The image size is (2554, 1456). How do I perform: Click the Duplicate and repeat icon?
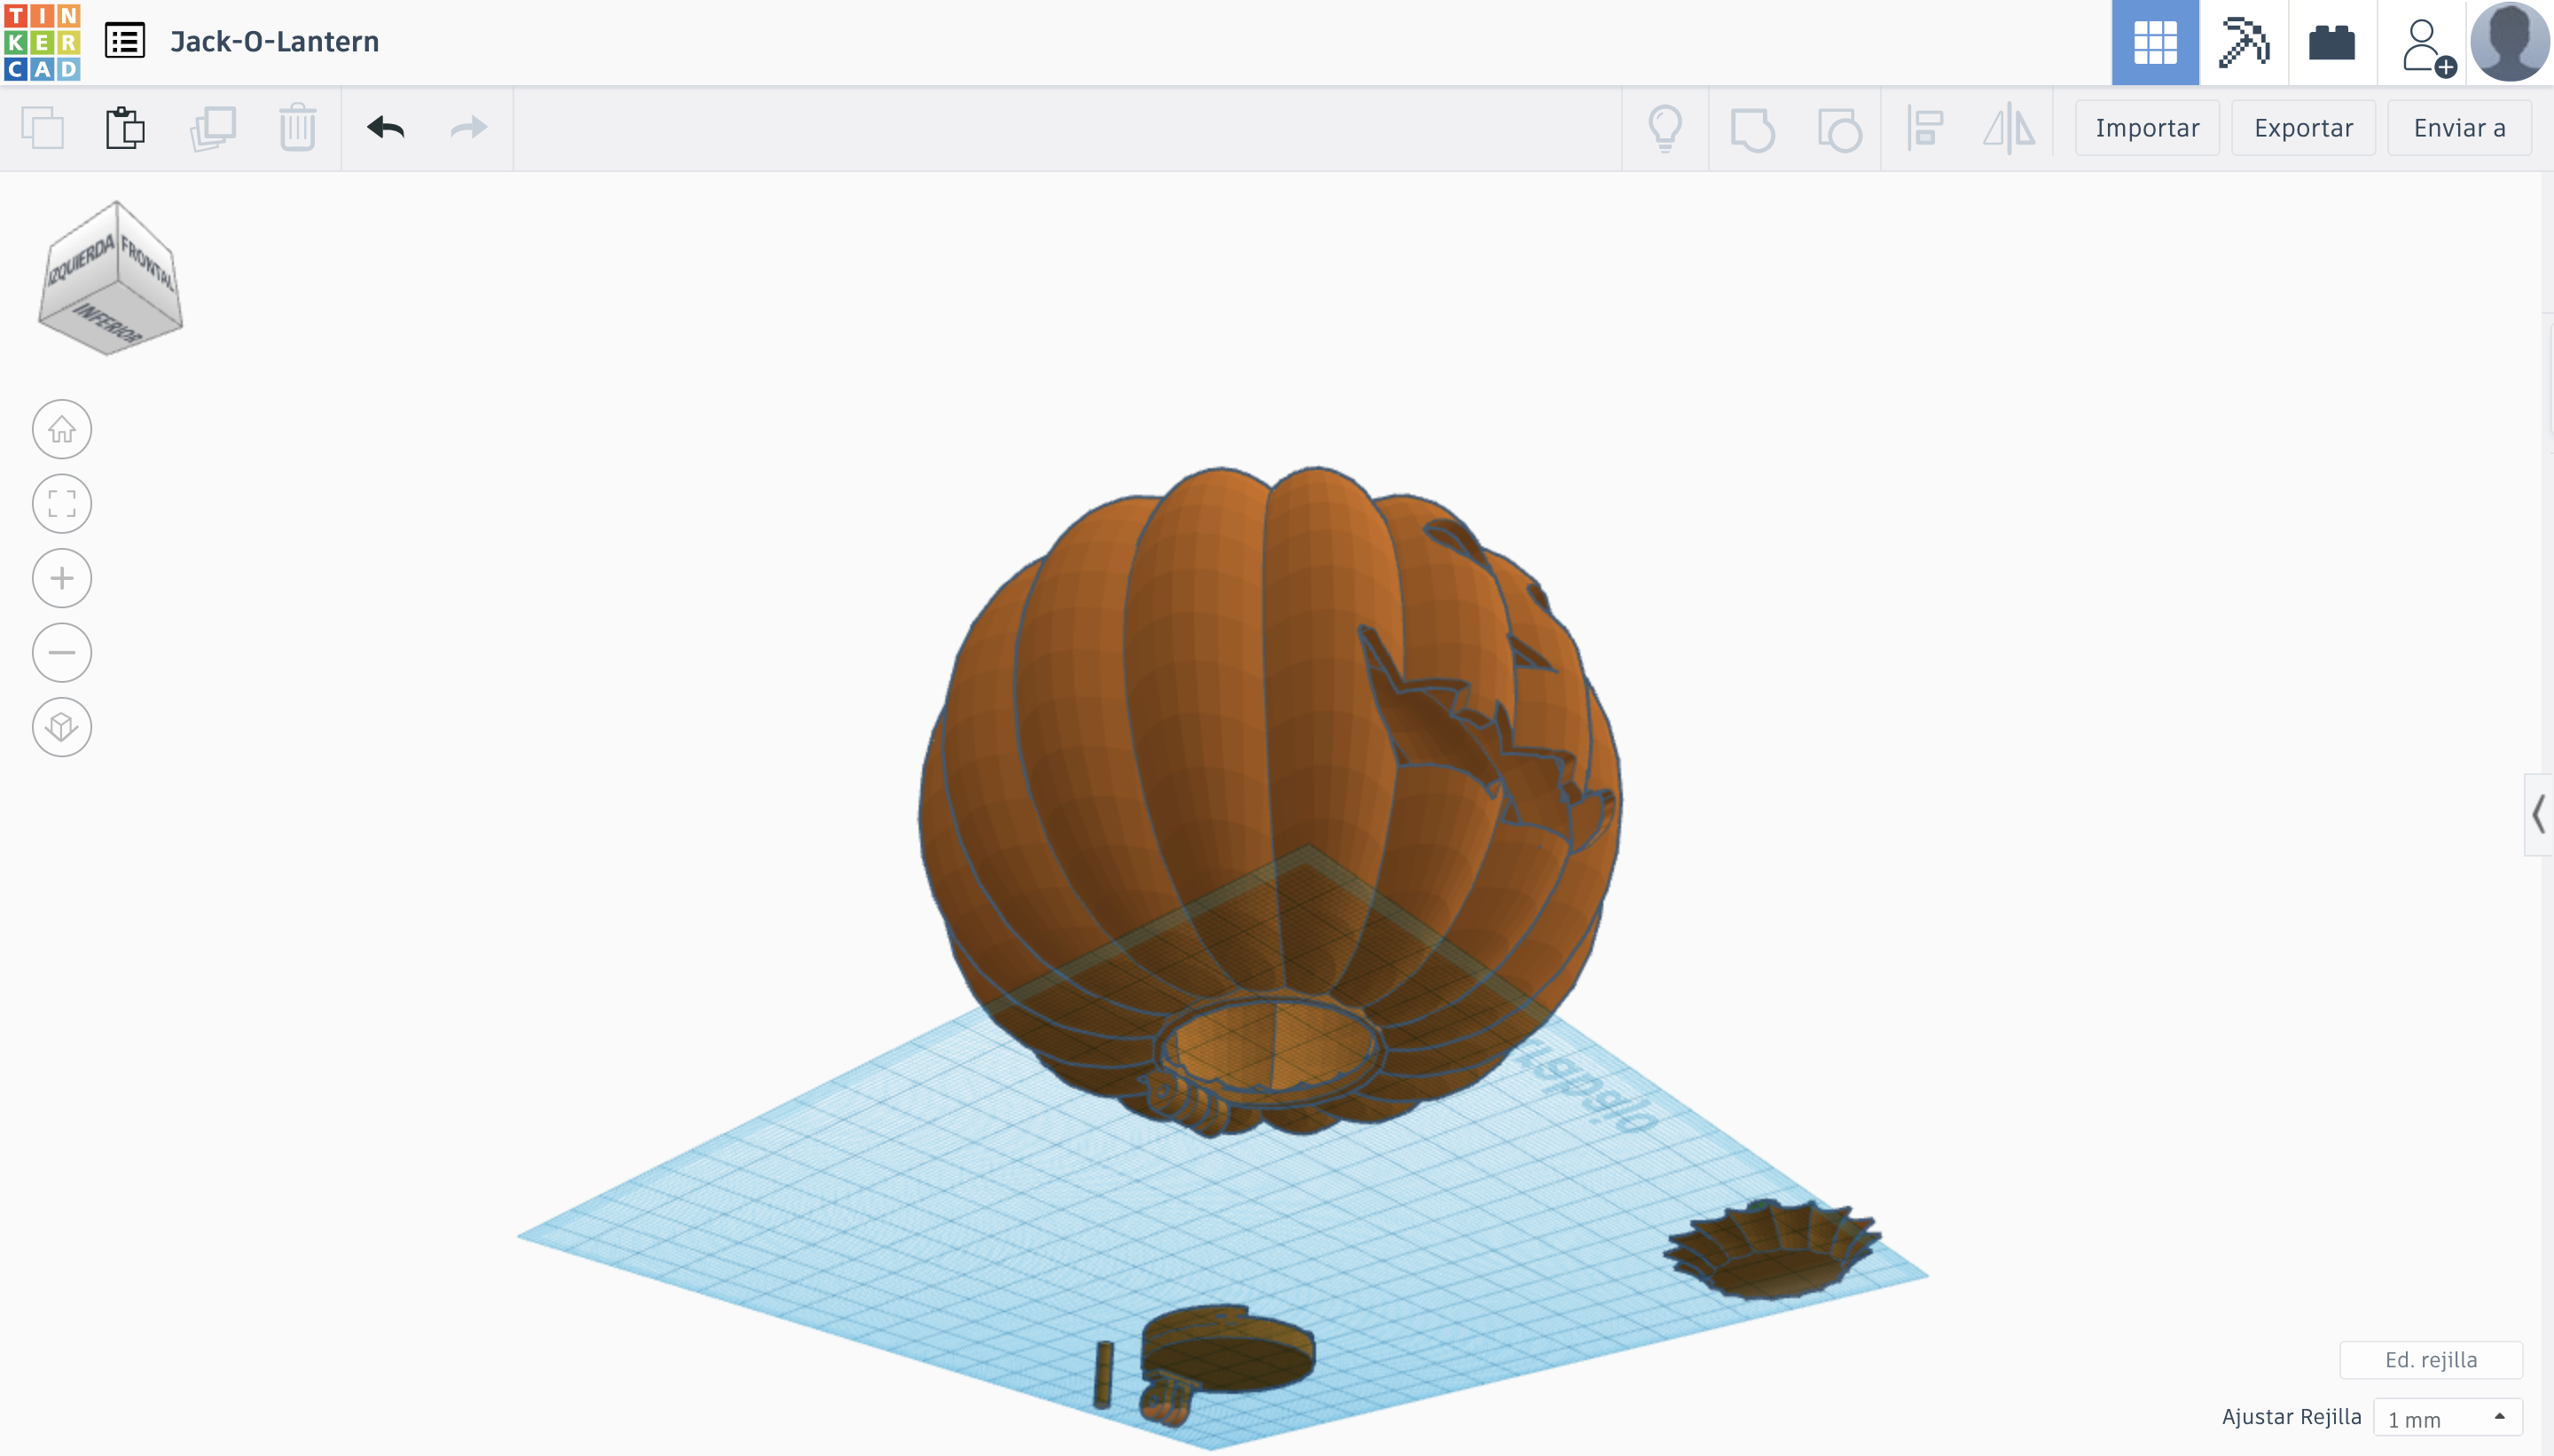(213, 128)
